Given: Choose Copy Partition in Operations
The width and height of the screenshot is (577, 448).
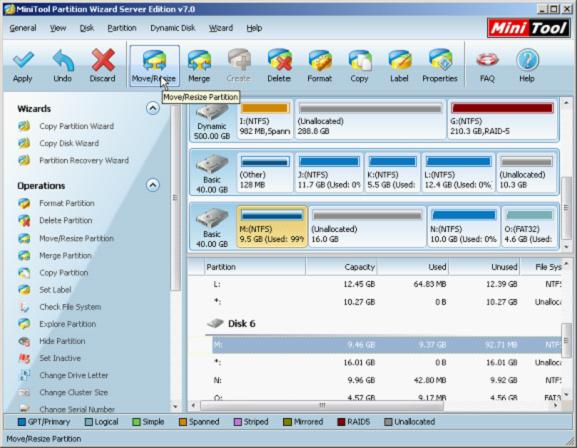Looking at the screenshot, I should coord(64,273).
